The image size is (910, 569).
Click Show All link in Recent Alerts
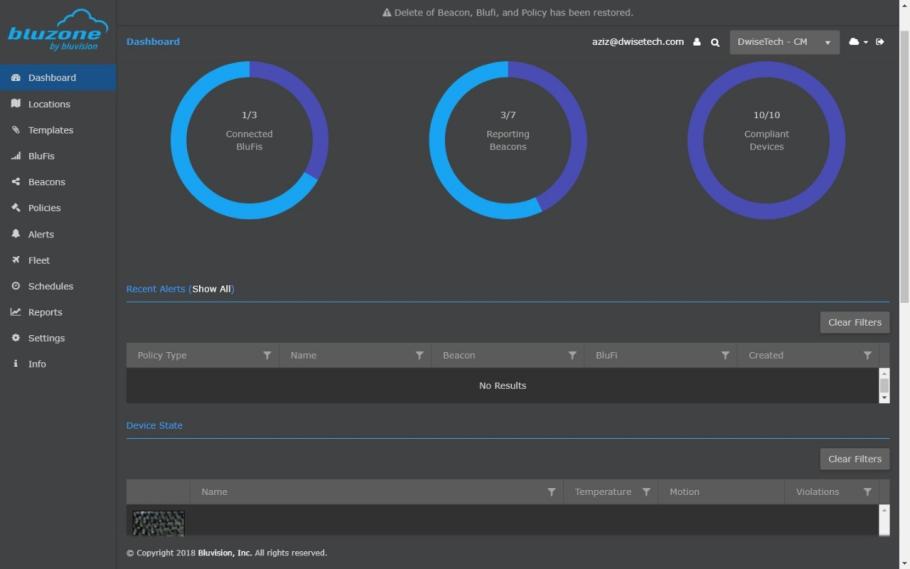click(x=211, y=289)
